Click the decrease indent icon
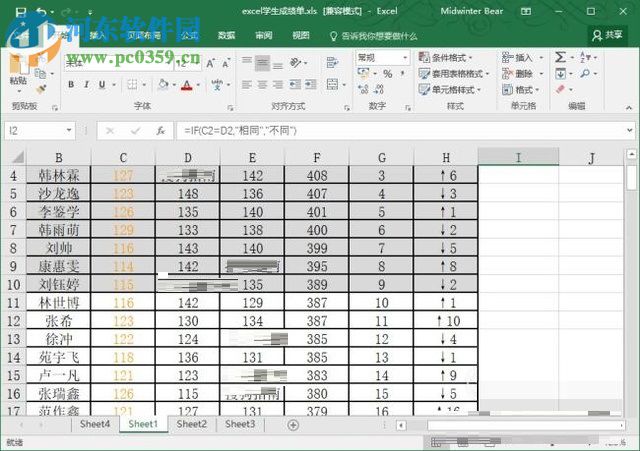Image resolution: width=640 pixels, height=451 pixels. tap(295, 84)
